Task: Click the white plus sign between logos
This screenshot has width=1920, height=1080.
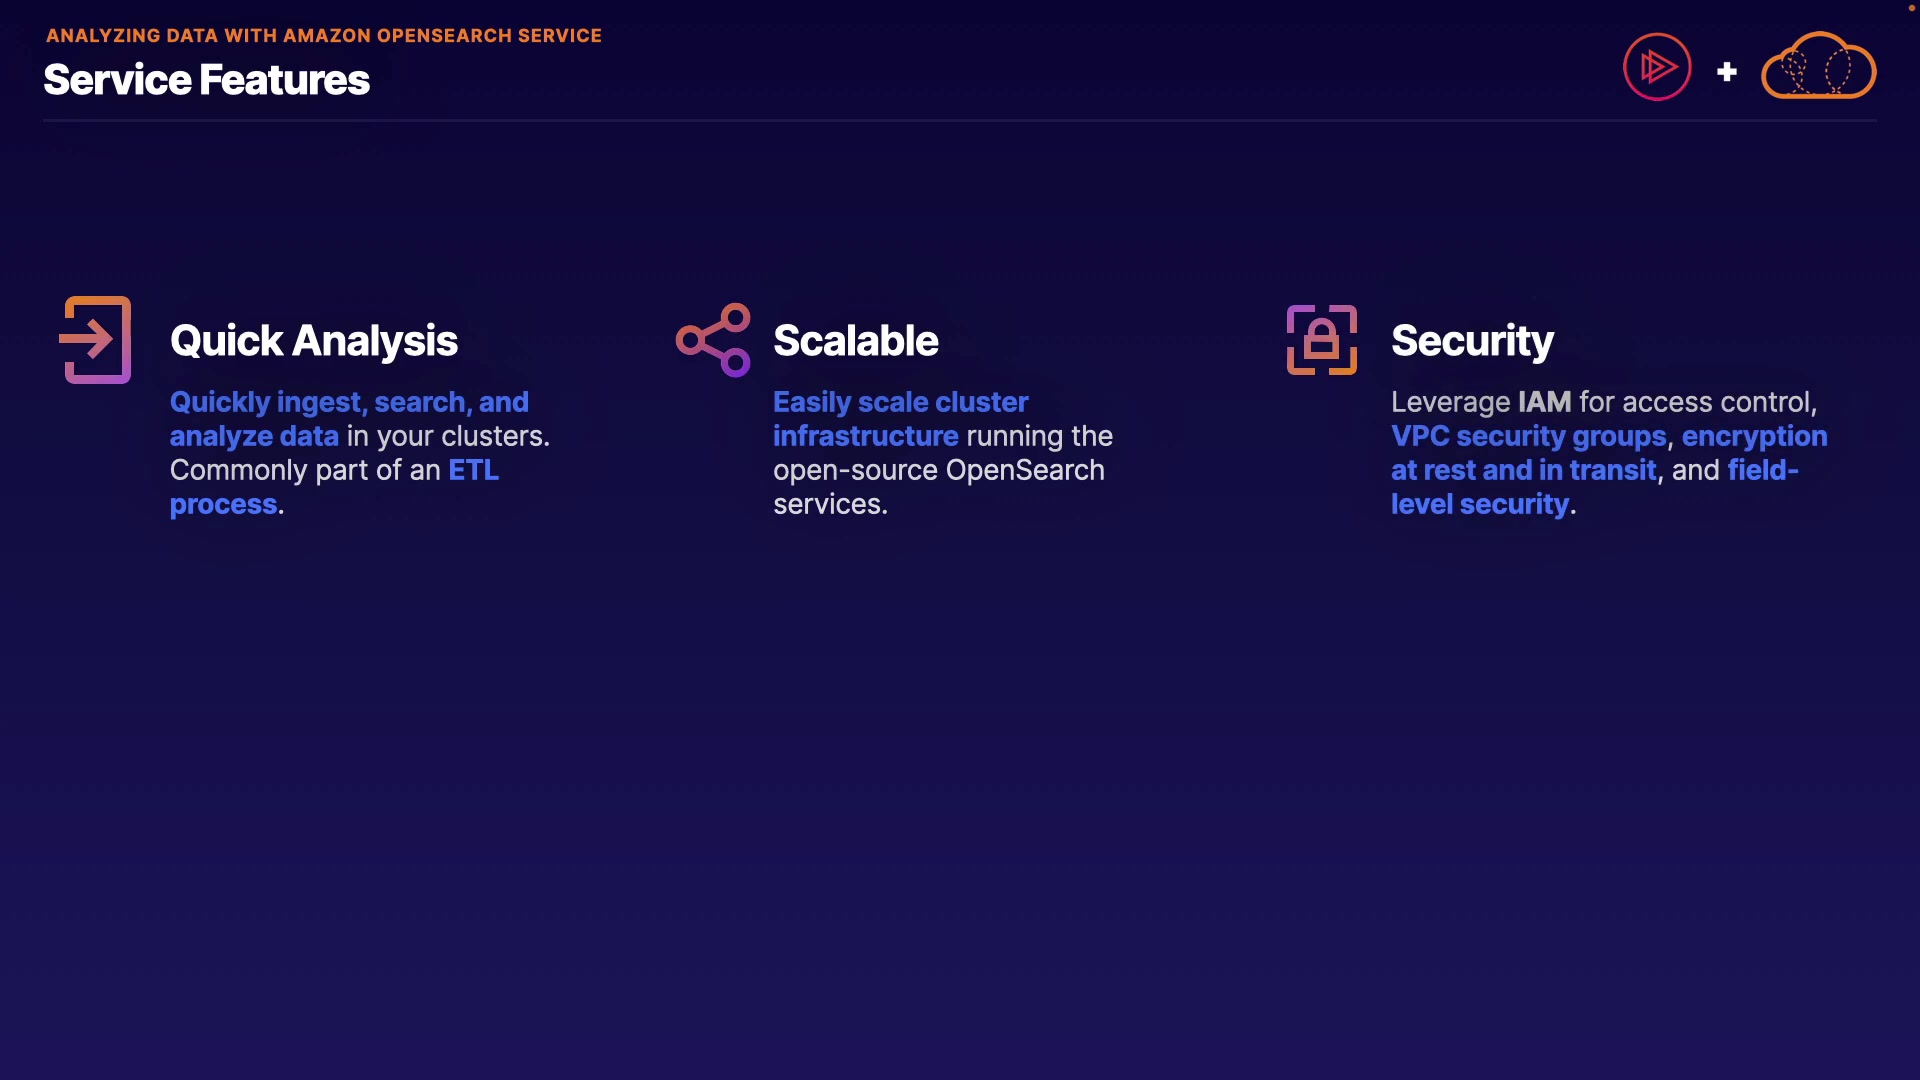Action: coord(1727,72)
